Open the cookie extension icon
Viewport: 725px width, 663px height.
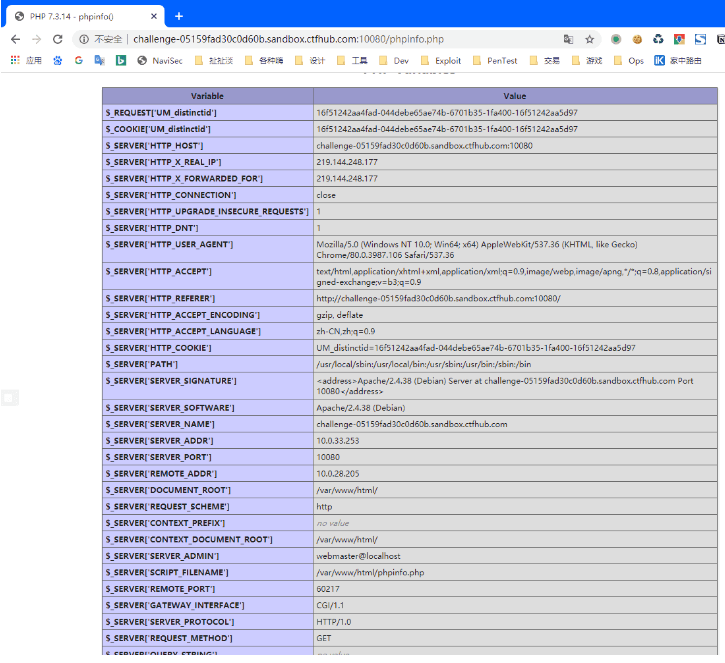click(x=637, y=39)
